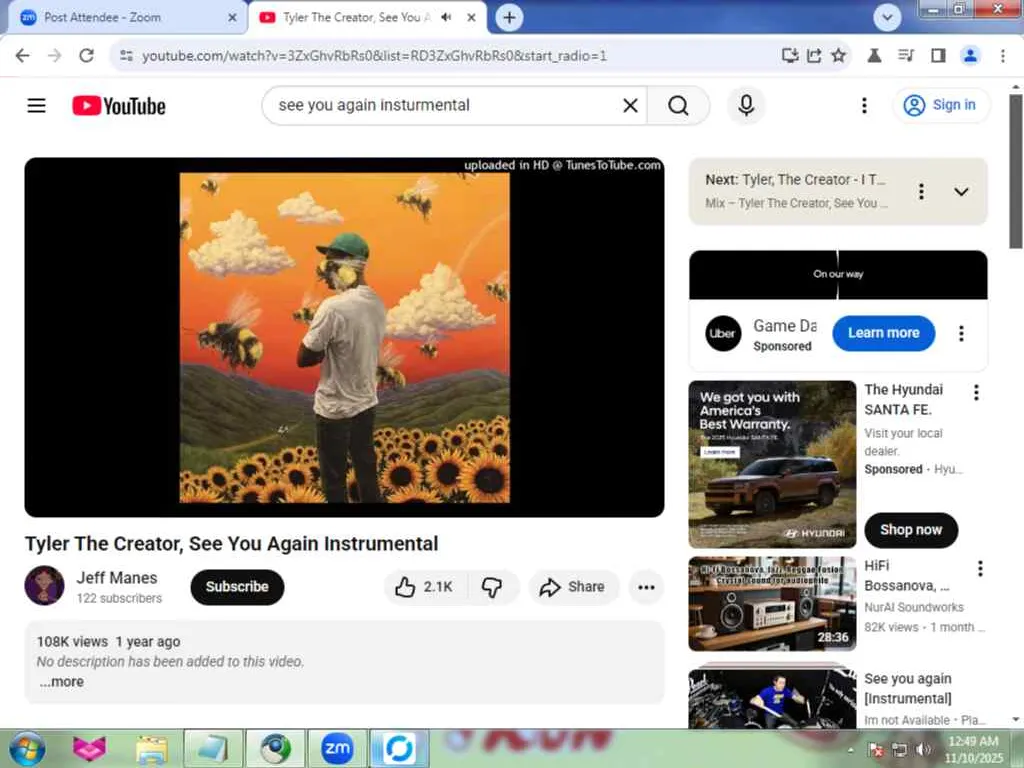
Task: Share this page icon in the address bar
Action: point(814,56)
